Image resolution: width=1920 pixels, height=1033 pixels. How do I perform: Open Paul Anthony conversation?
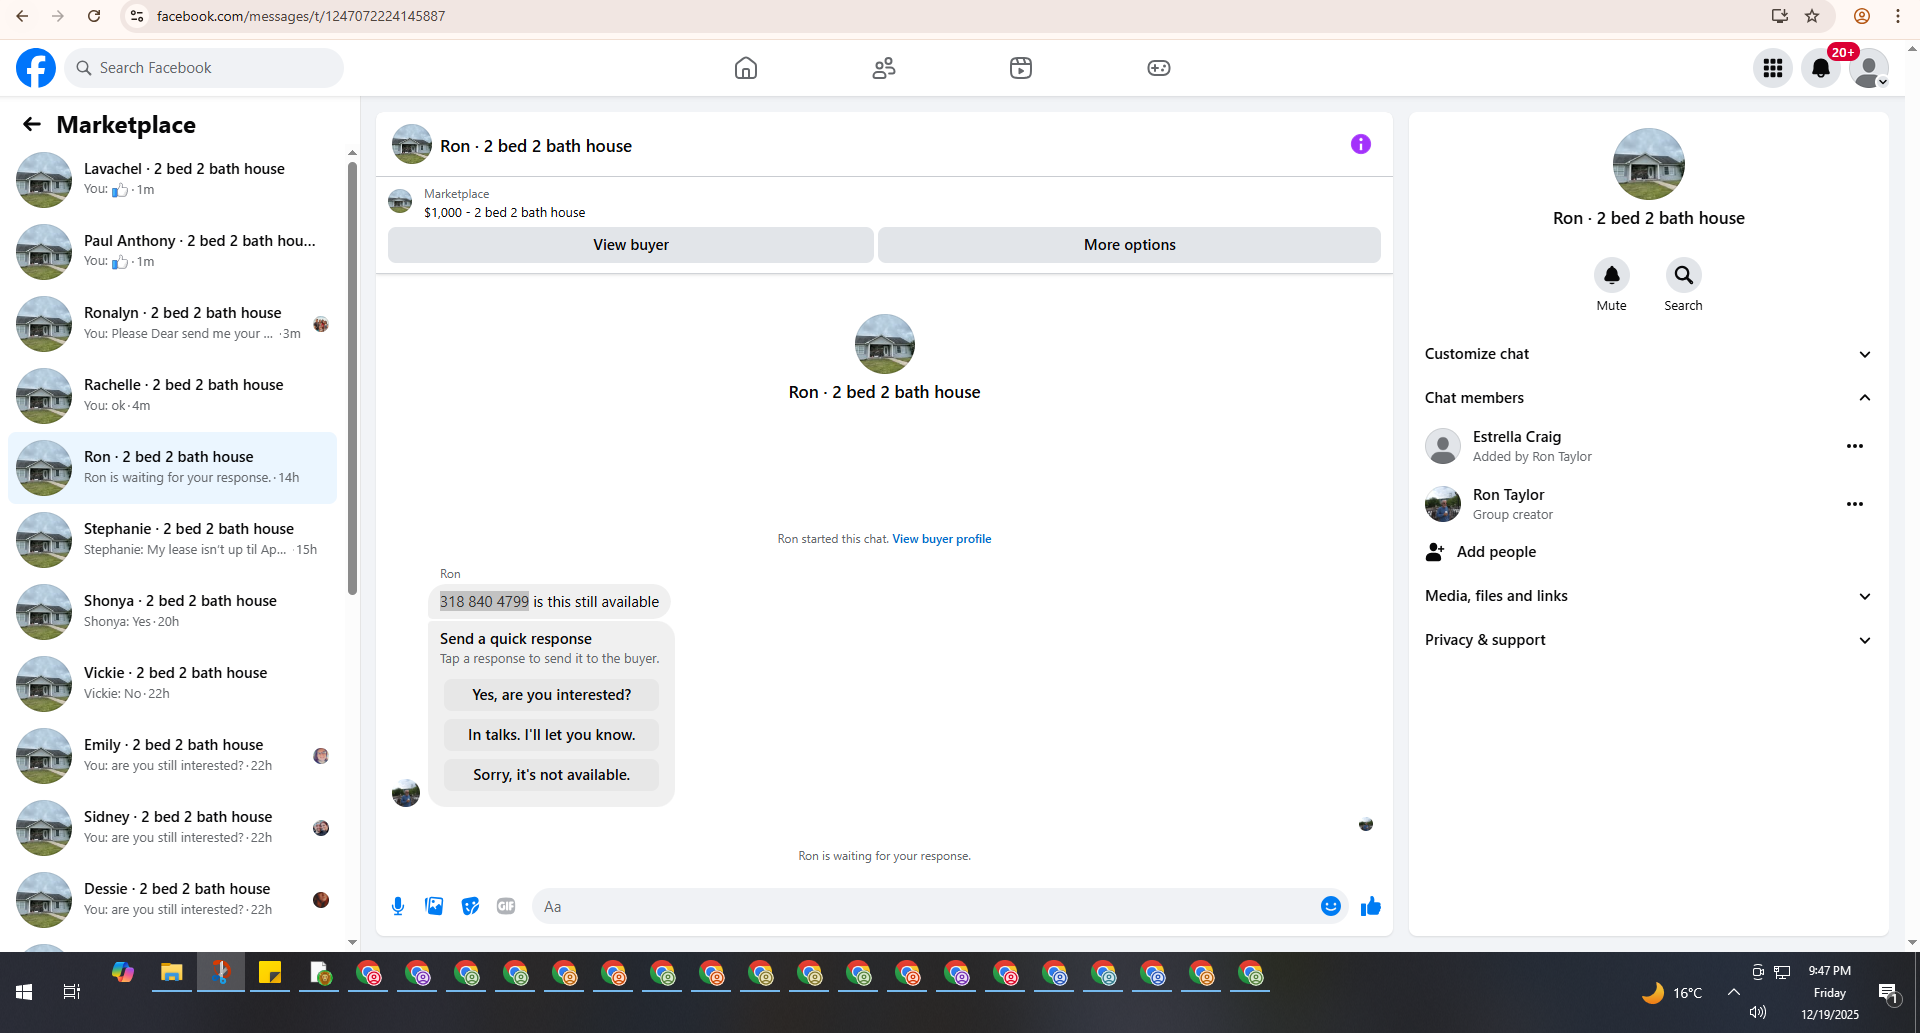pos(172,252)
